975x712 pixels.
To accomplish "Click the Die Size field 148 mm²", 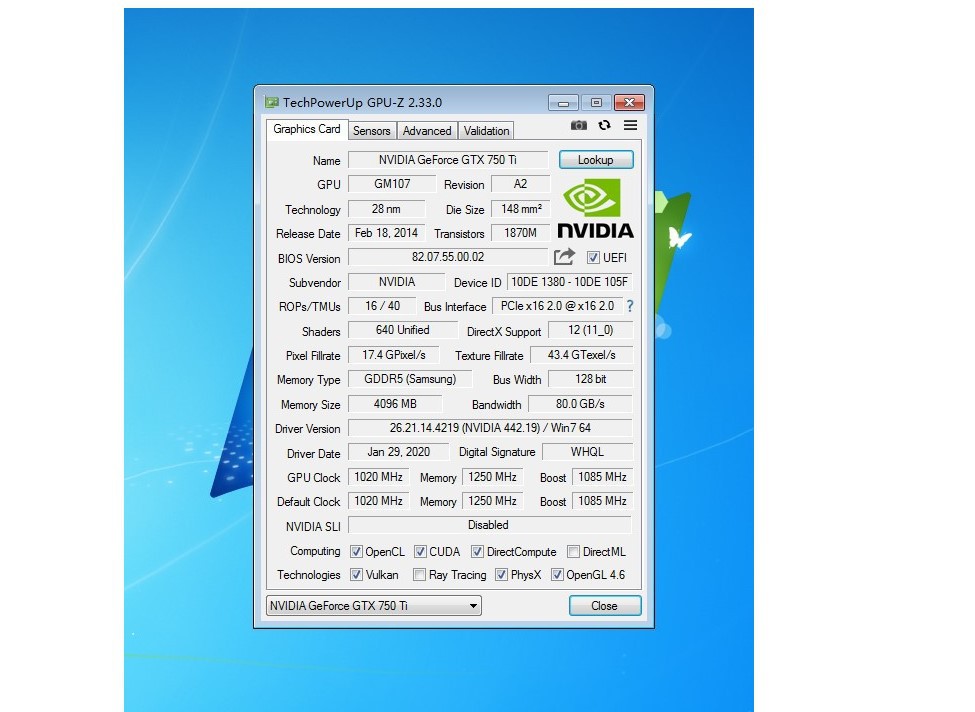I will [x=521, y=209].
